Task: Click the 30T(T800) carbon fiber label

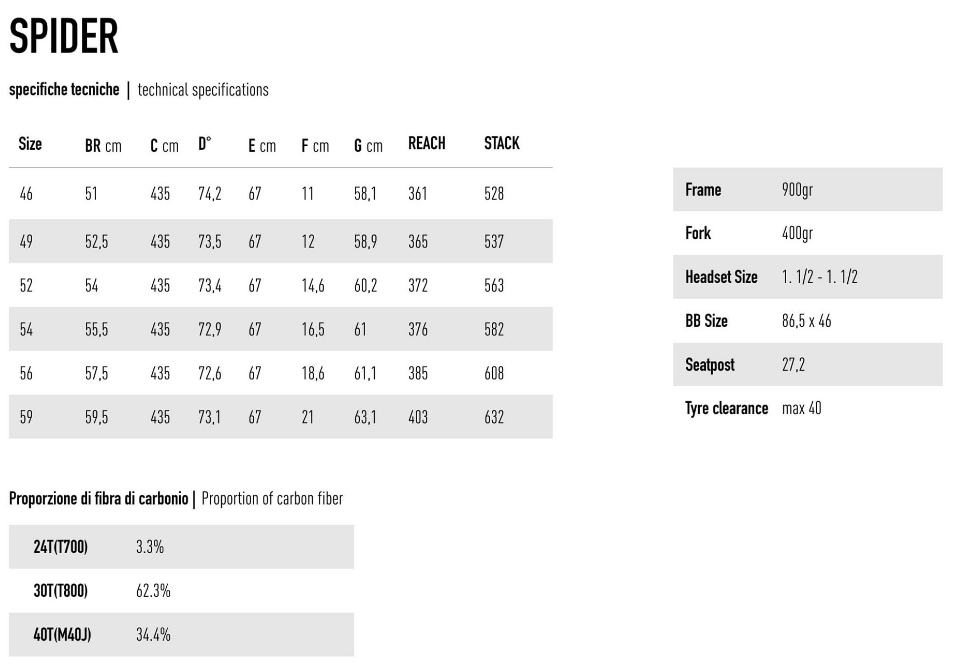Action: coord(61,591)
